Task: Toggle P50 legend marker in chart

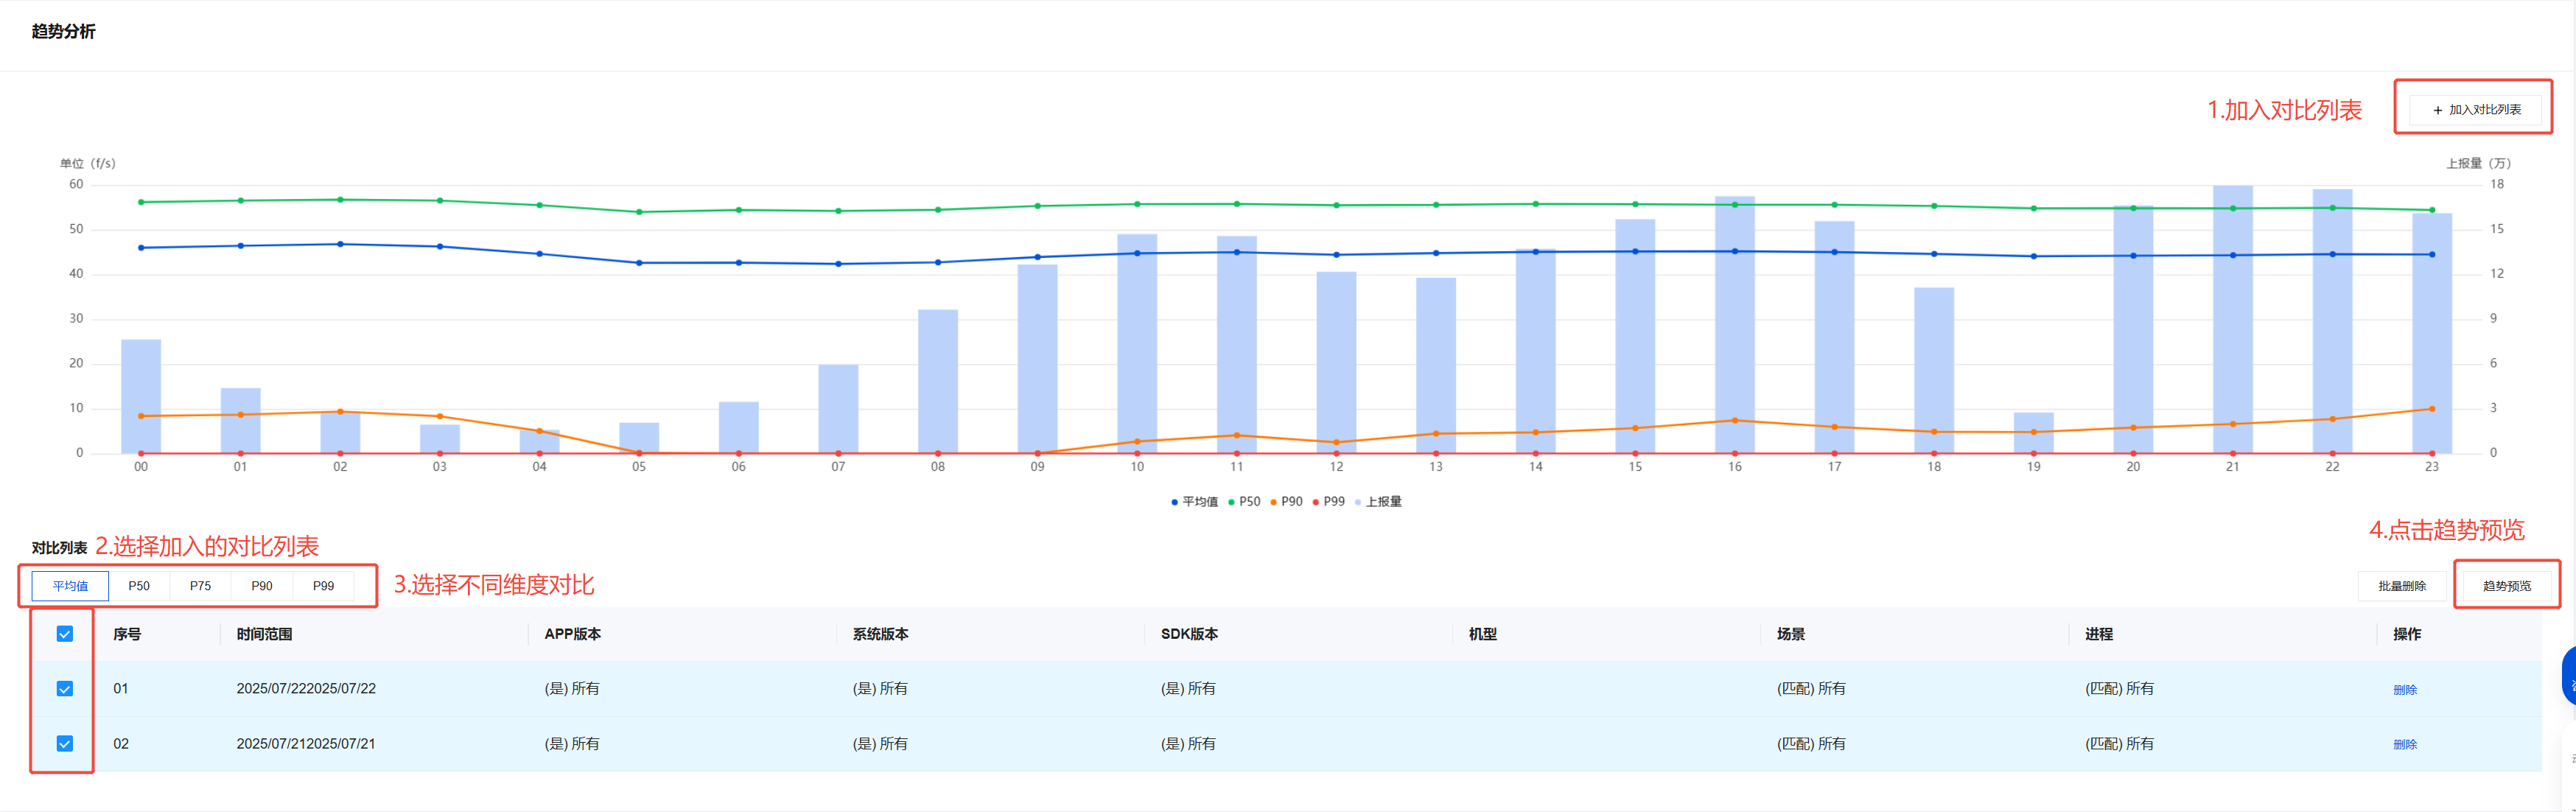Action: tap(1231, 502)
